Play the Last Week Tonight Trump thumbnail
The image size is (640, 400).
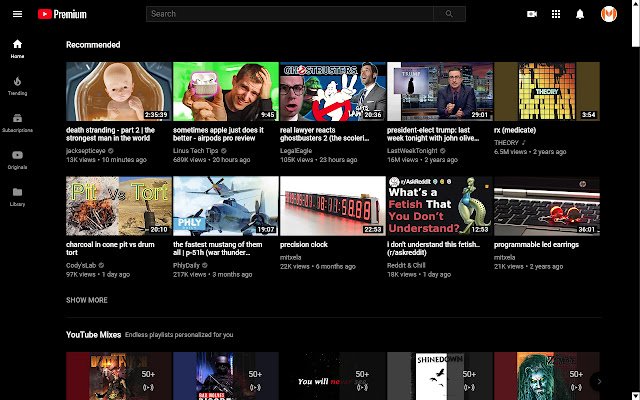click(x=440, y=91)
